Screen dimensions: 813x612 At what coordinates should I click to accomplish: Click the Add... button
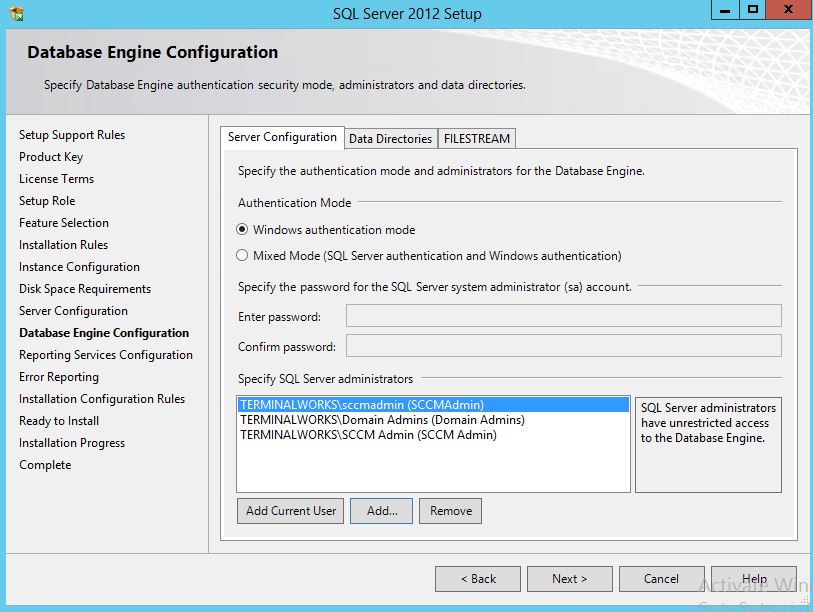[382, 511]
